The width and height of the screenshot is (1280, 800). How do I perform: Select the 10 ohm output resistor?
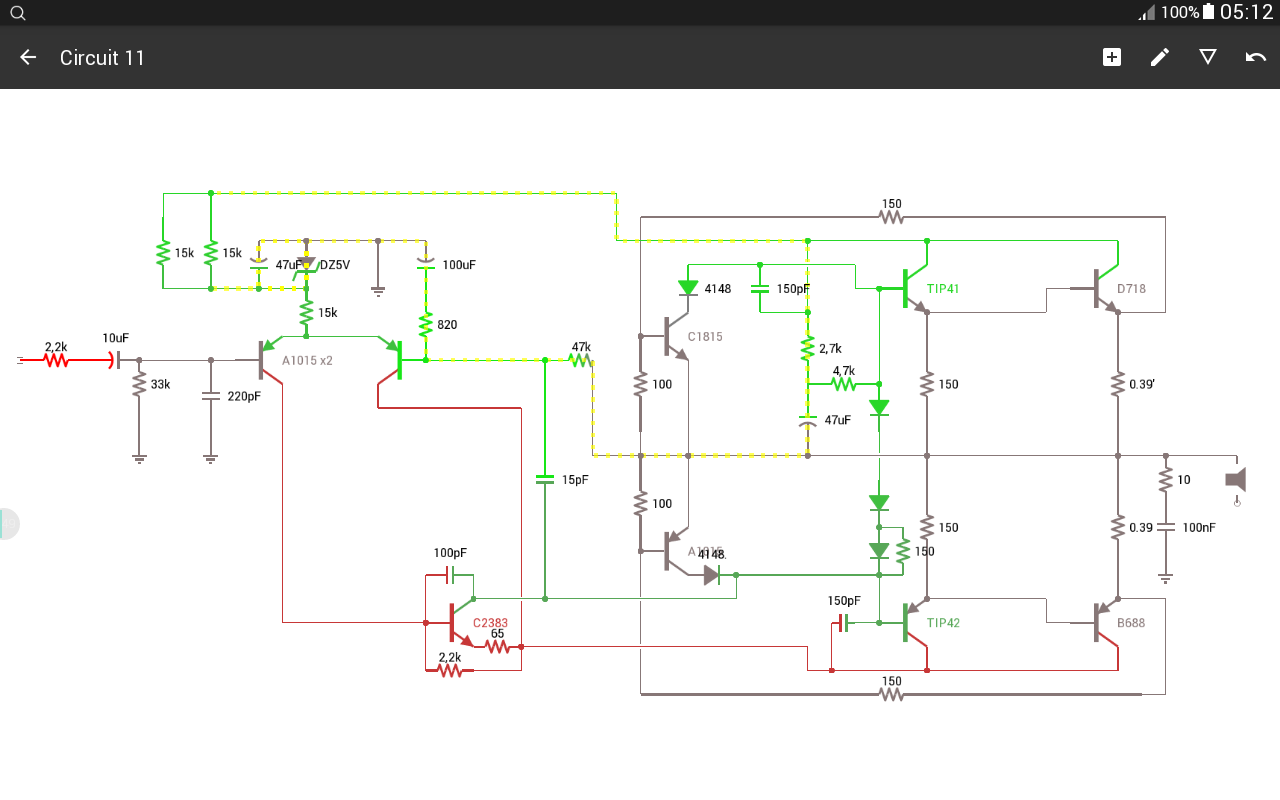point(1165,480)
